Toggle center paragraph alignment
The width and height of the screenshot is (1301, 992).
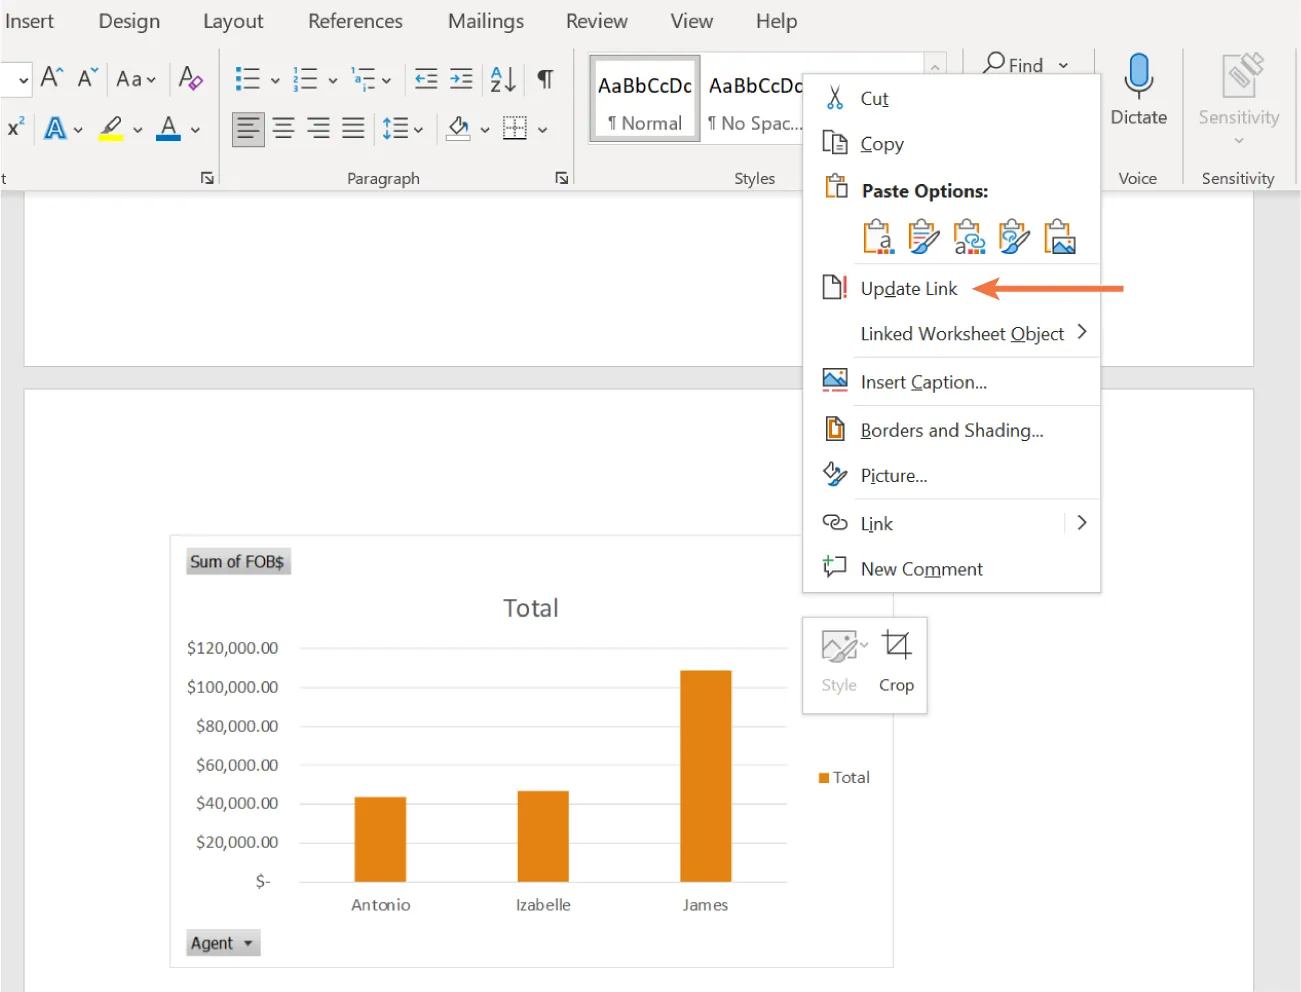tap(283, 128)
